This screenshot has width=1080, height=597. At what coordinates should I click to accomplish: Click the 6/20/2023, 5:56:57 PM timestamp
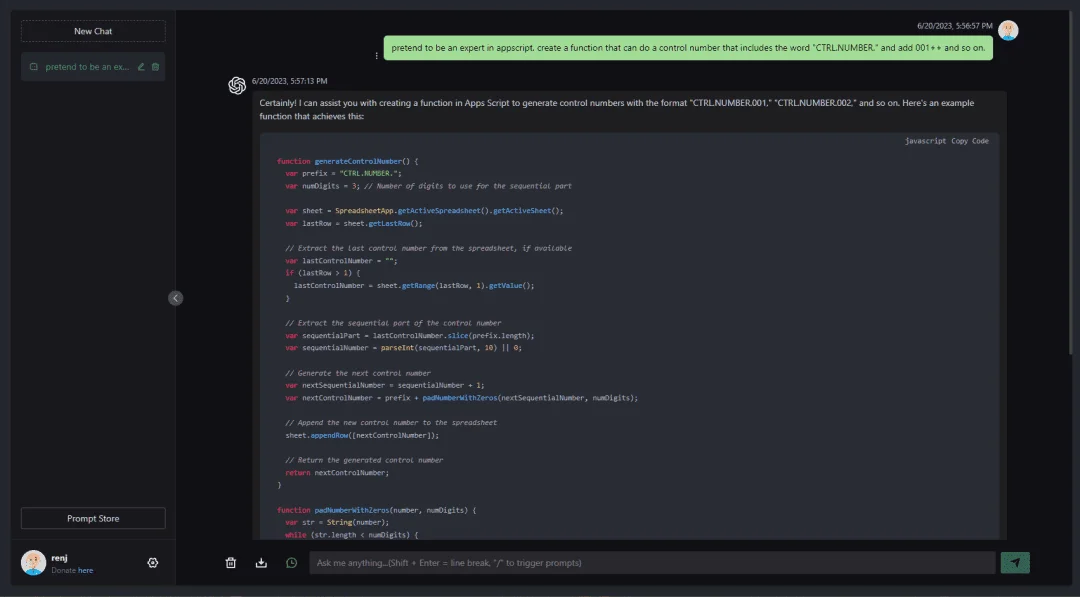(955, 26)
